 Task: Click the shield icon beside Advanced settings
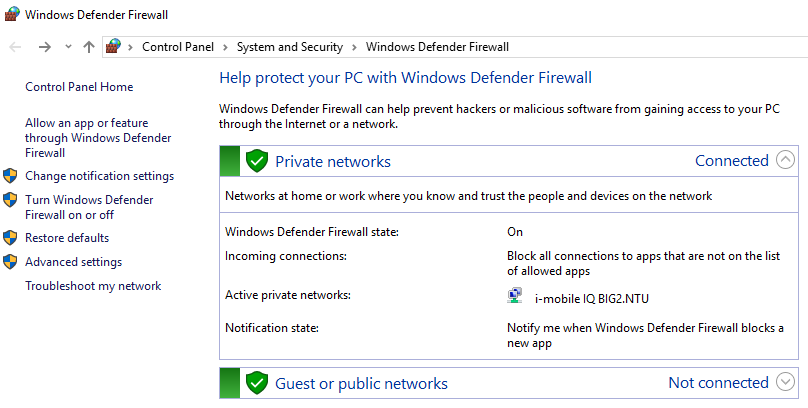[x=11, y=262]
